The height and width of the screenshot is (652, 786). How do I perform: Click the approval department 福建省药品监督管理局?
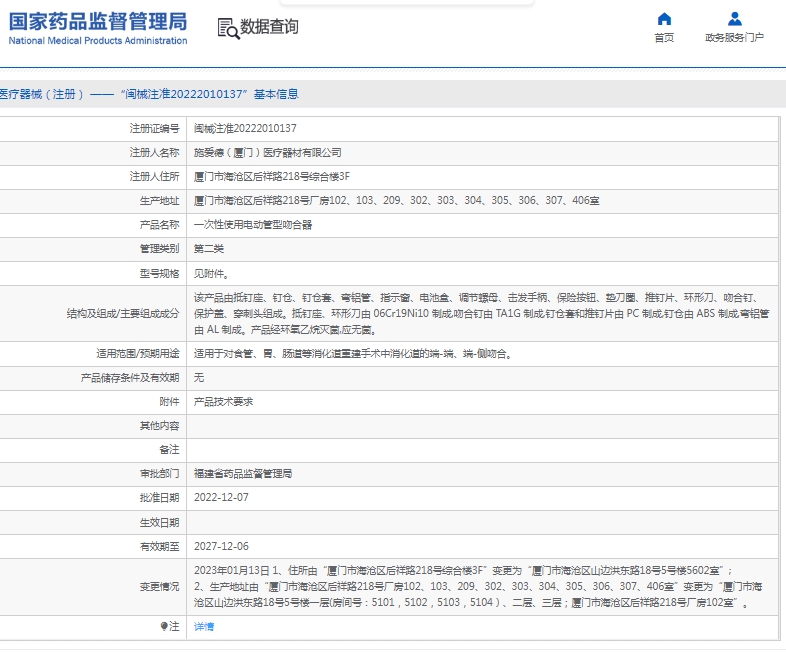point(243,474)
